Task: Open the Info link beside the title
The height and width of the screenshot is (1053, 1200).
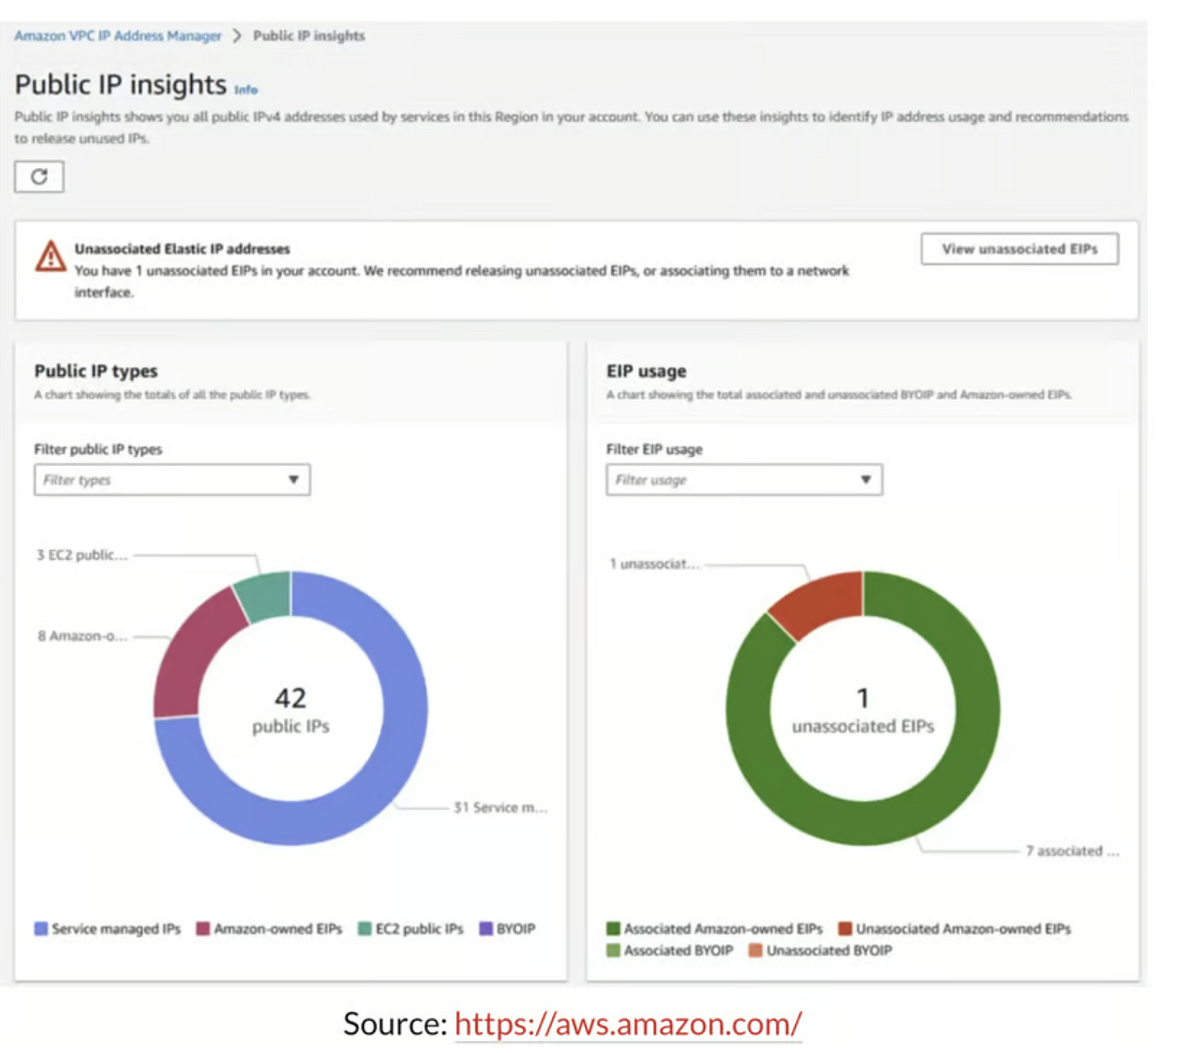Action: (246, 89)
